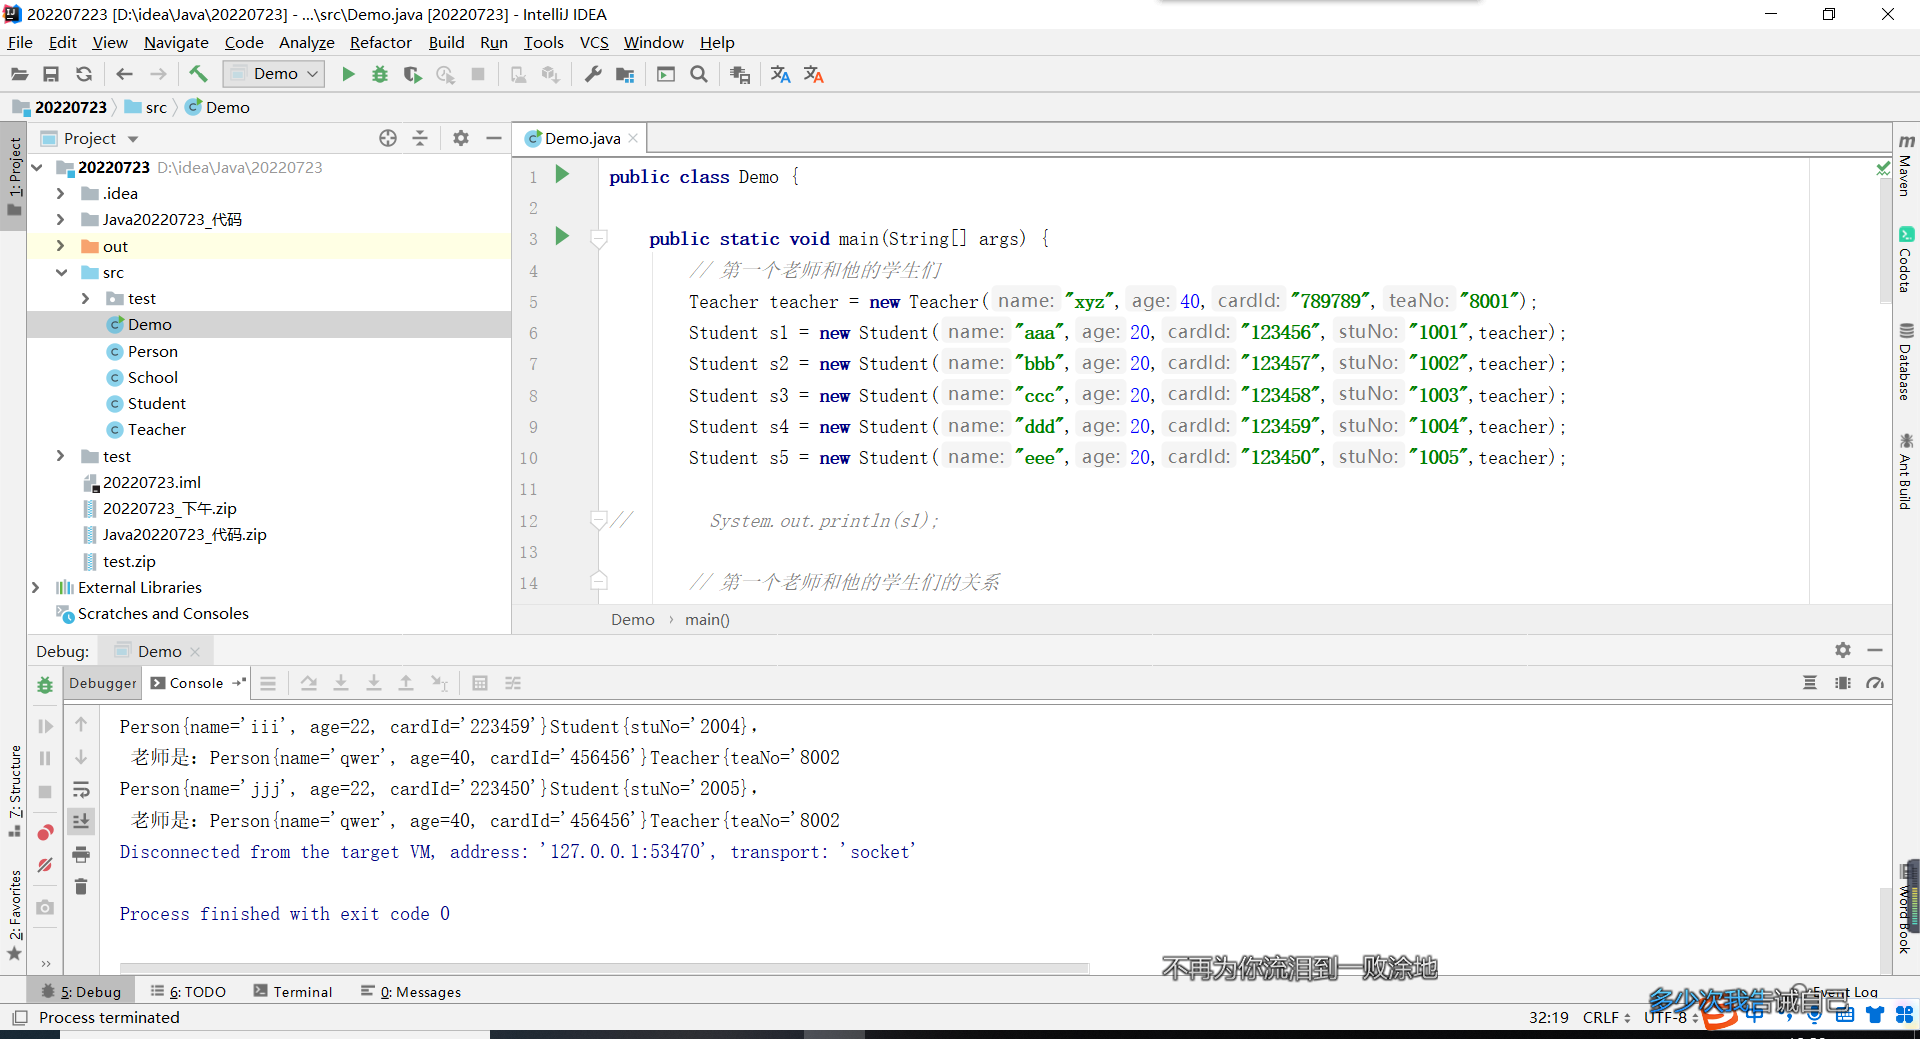The image size is (1920, 1039).
Task: Open the Demo run configuration dropdown
Action: click(274, 74)
